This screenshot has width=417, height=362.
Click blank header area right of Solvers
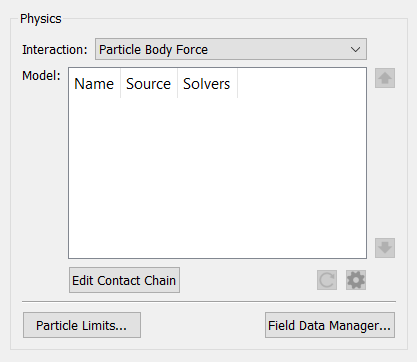click(302, 83)
